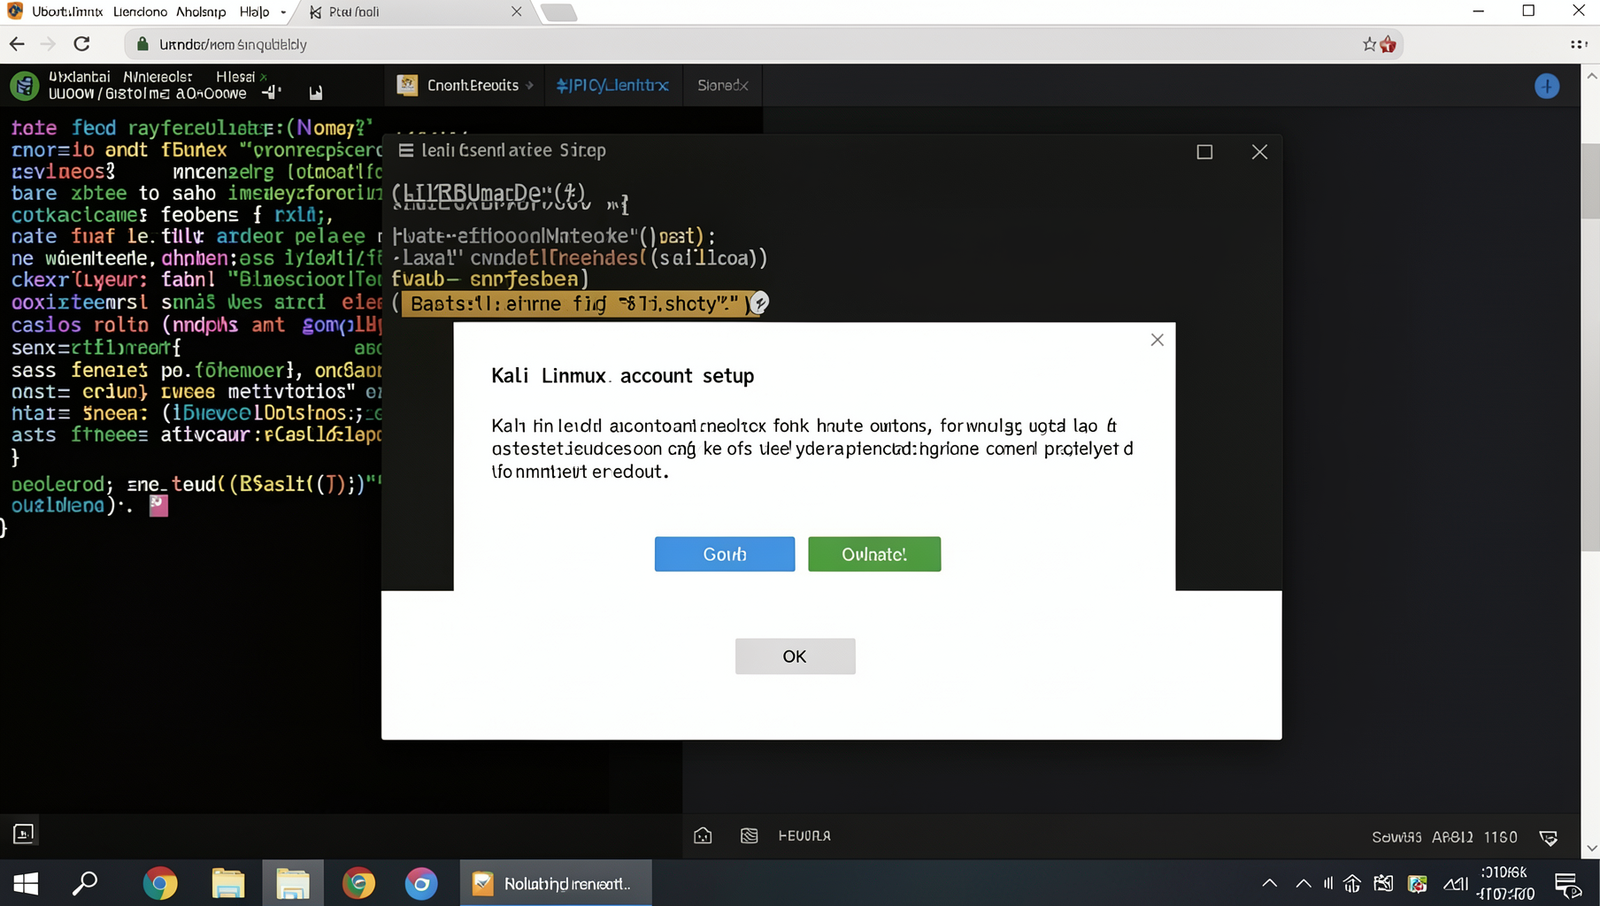The width and height of the screenshot is (1600, 906).
Task: Click the panel icon at the bottom left
Action: (23, 833)
